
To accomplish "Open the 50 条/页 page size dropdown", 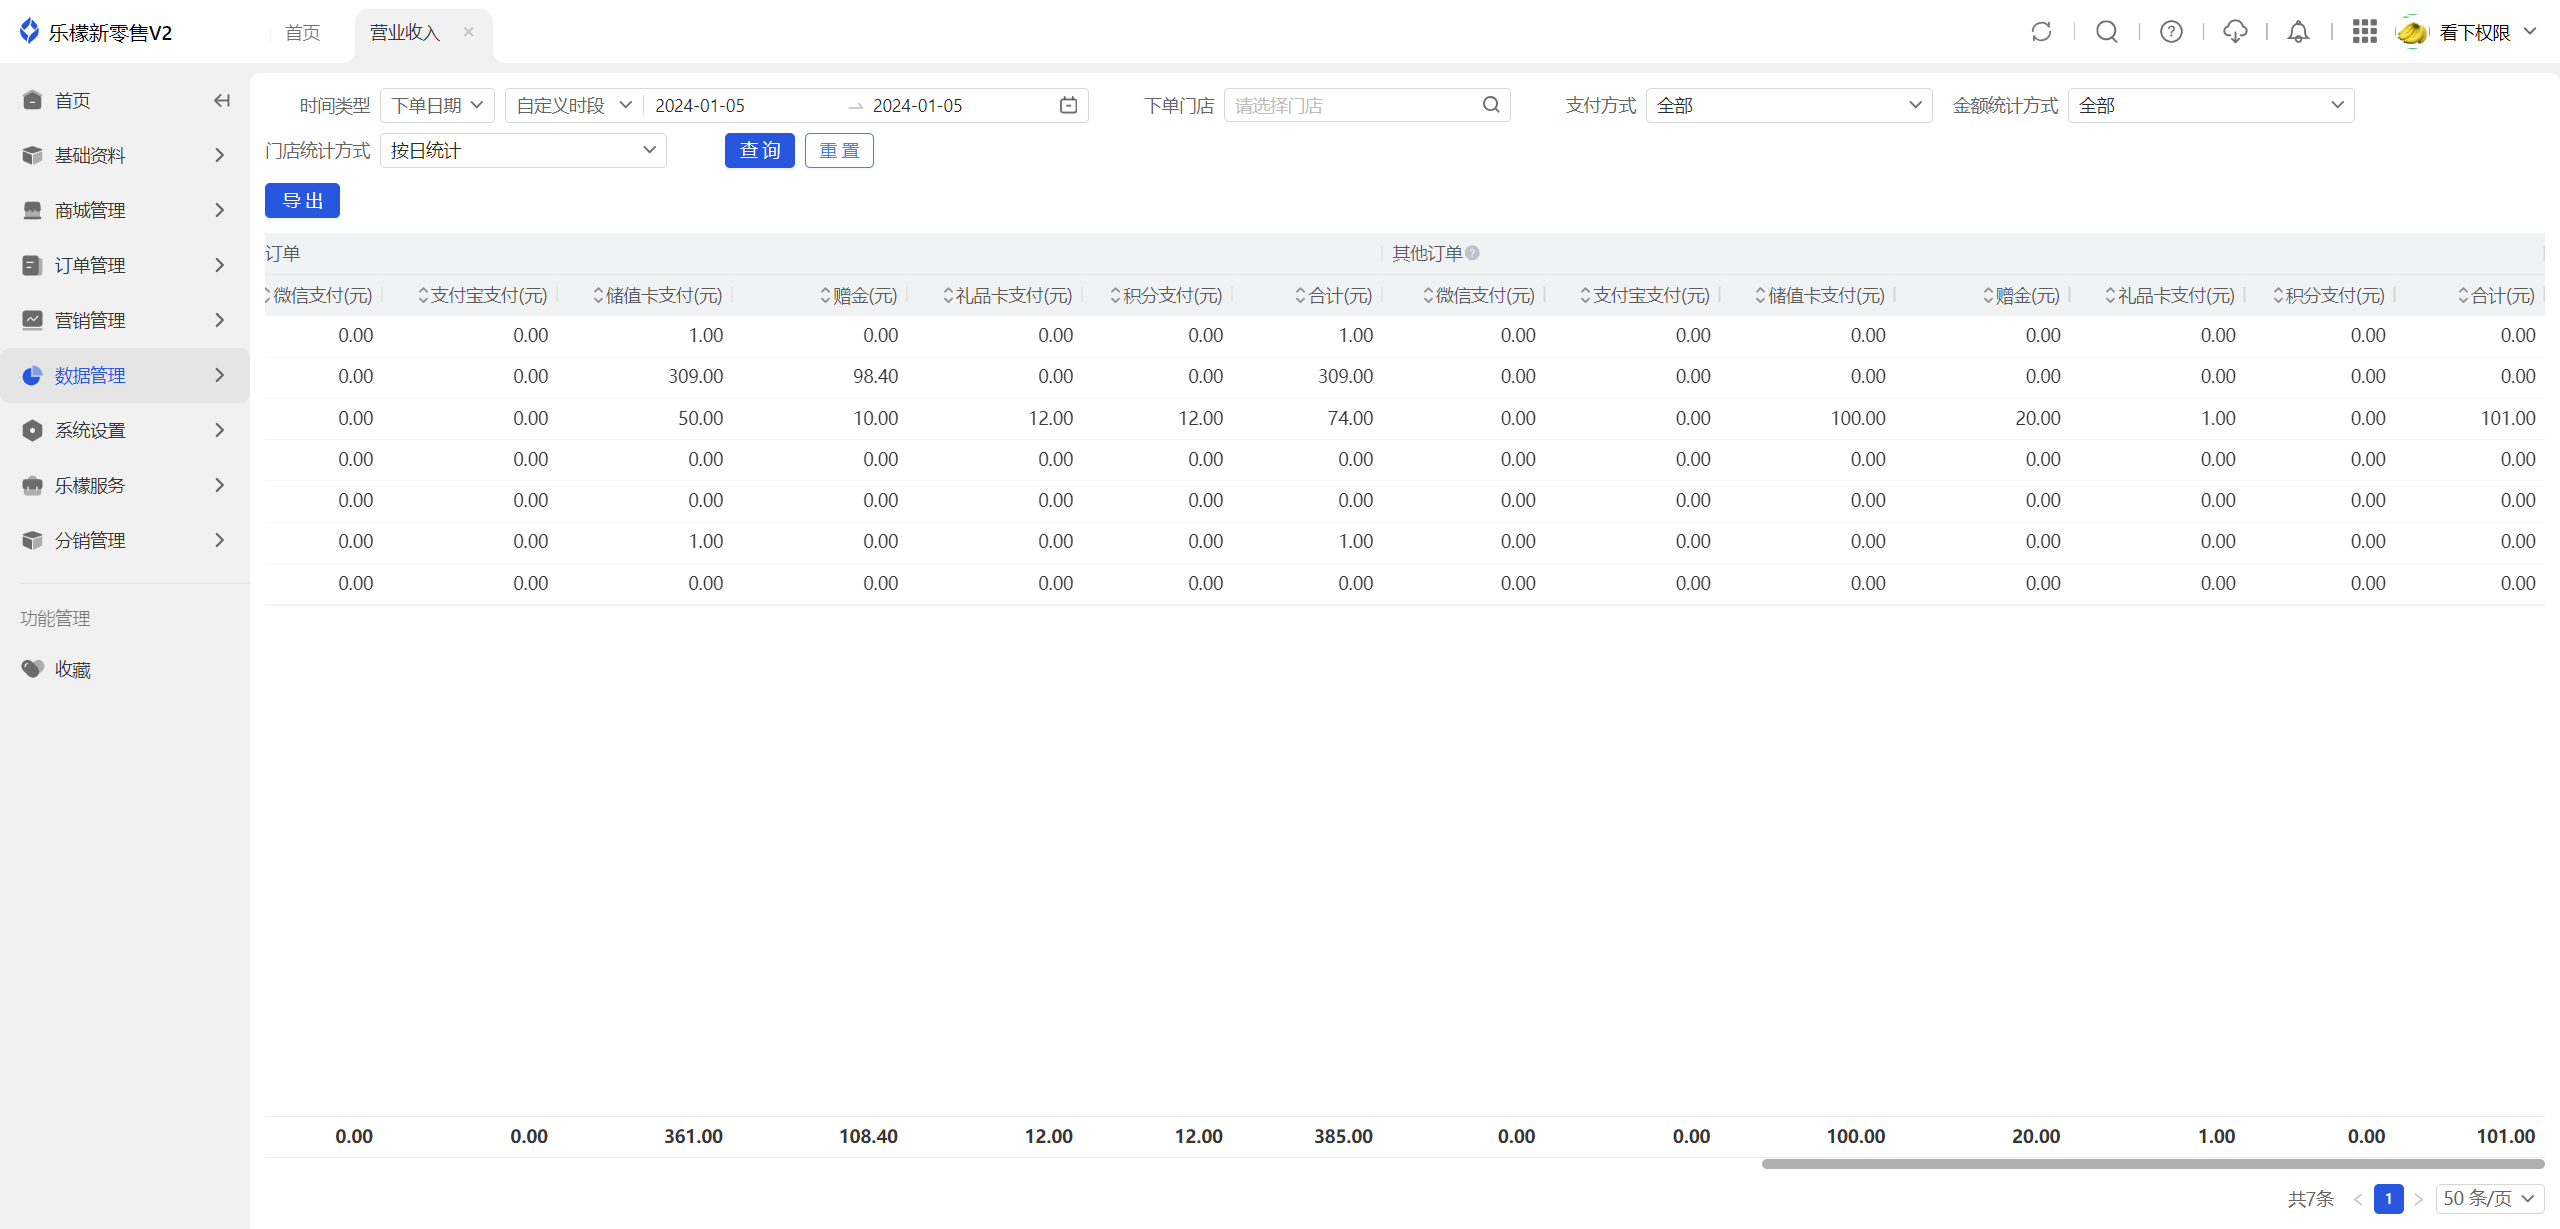I will point(2490,1198).
